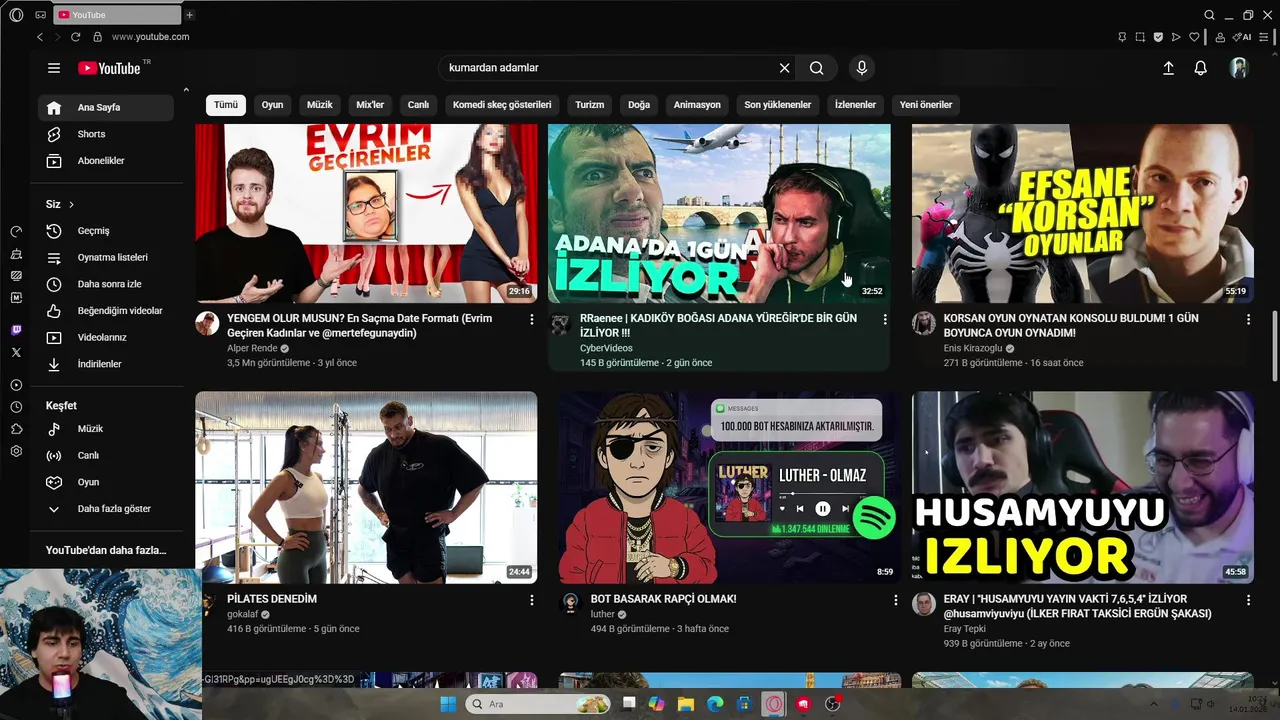Open Geçmiş history in sidebar
Image resolution: width=1280 pixels, height=720 pixels.
(x=105, y=231)
